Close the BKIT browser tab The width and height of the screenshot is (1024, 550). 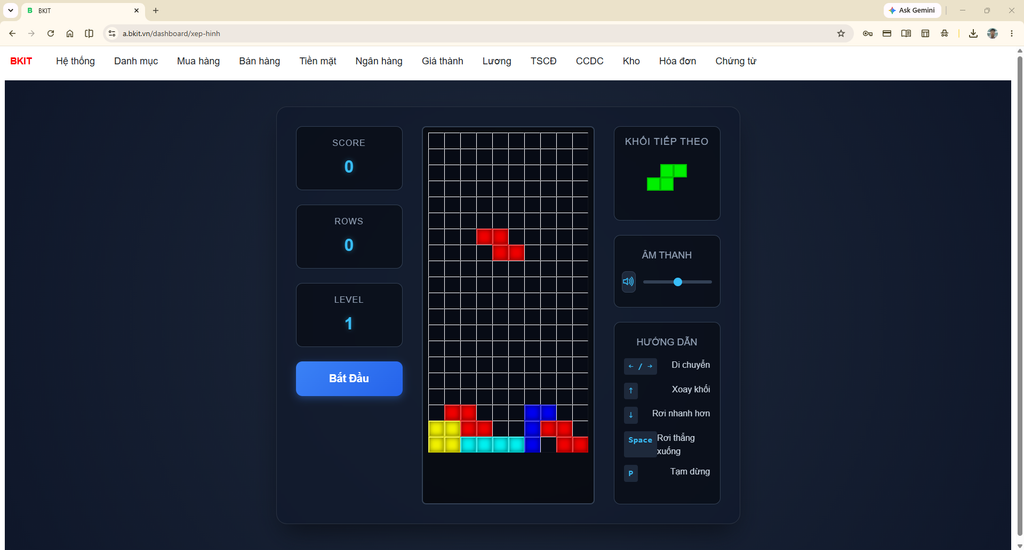pos(136,10)
